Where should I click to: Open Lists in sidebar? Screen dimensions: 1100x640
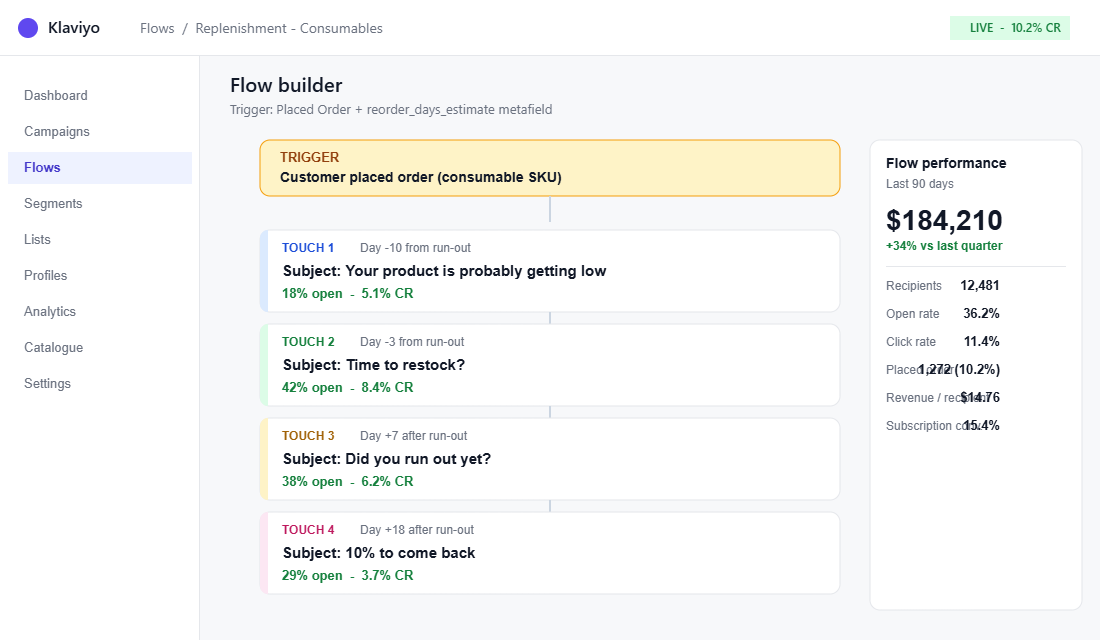(100, 239)
